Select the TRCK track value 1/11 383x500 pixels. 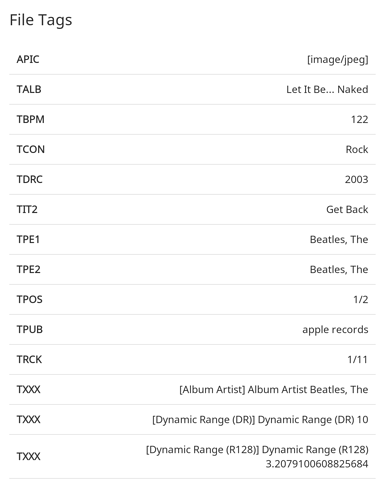click(x=357, y=359)
